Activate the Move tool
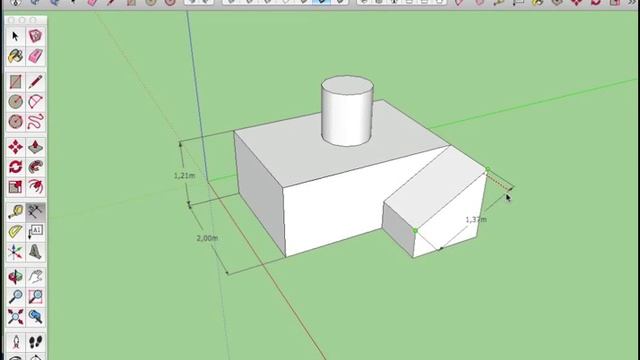This screenshot has height=360, width=640. (x=16, y=147)
